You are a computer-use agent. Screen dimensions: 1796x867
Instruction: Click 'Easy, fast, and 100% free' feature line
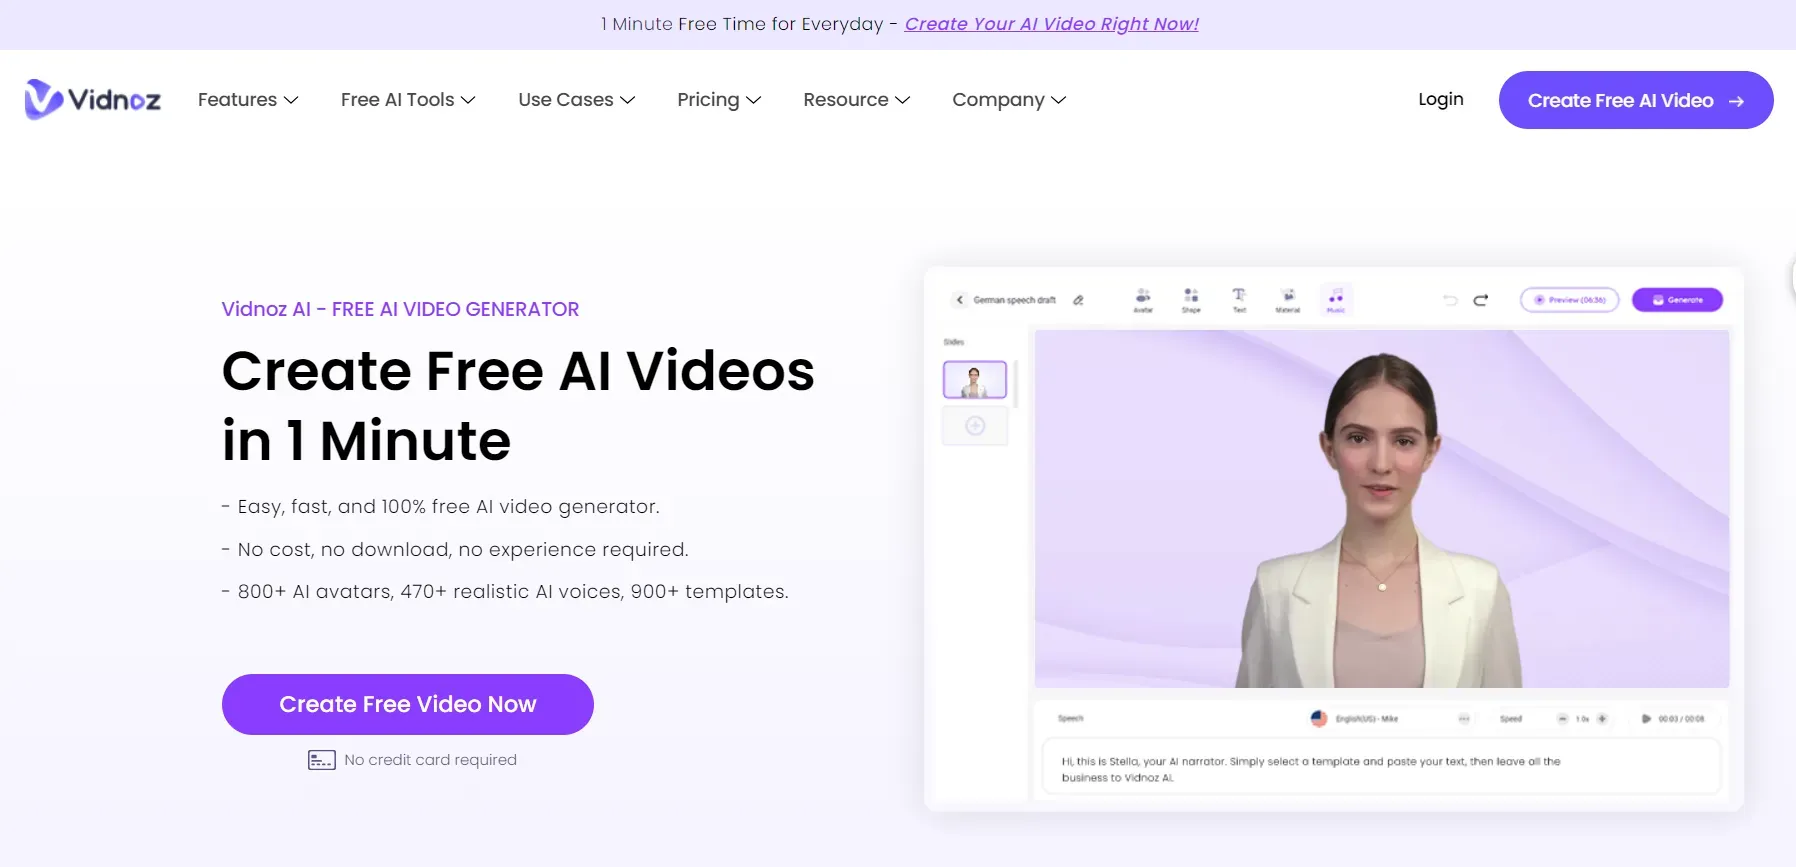pyautogui.click(x=441, y=507)
